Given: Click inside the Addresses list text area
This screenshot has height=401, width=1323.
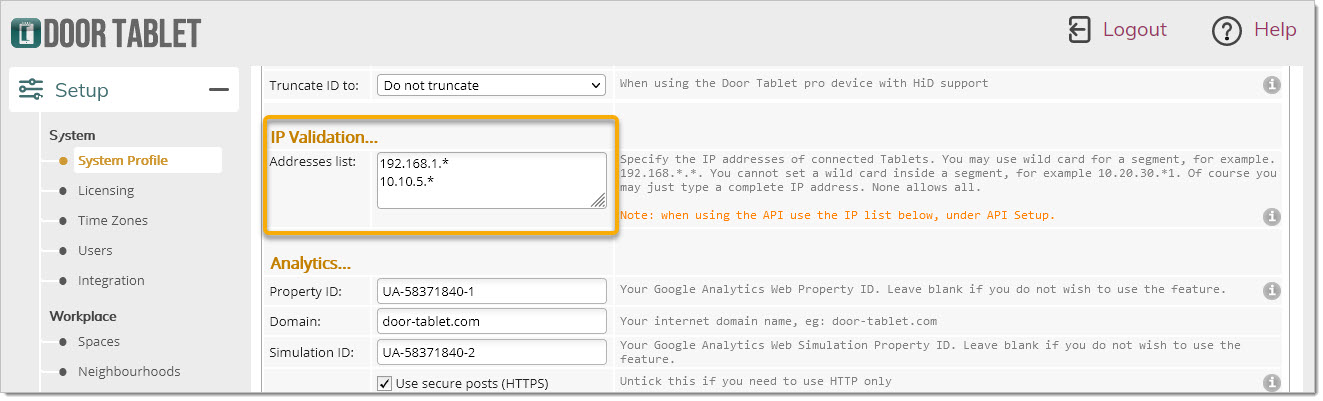Looking at the screenshot, I should (x=491, y=180).
